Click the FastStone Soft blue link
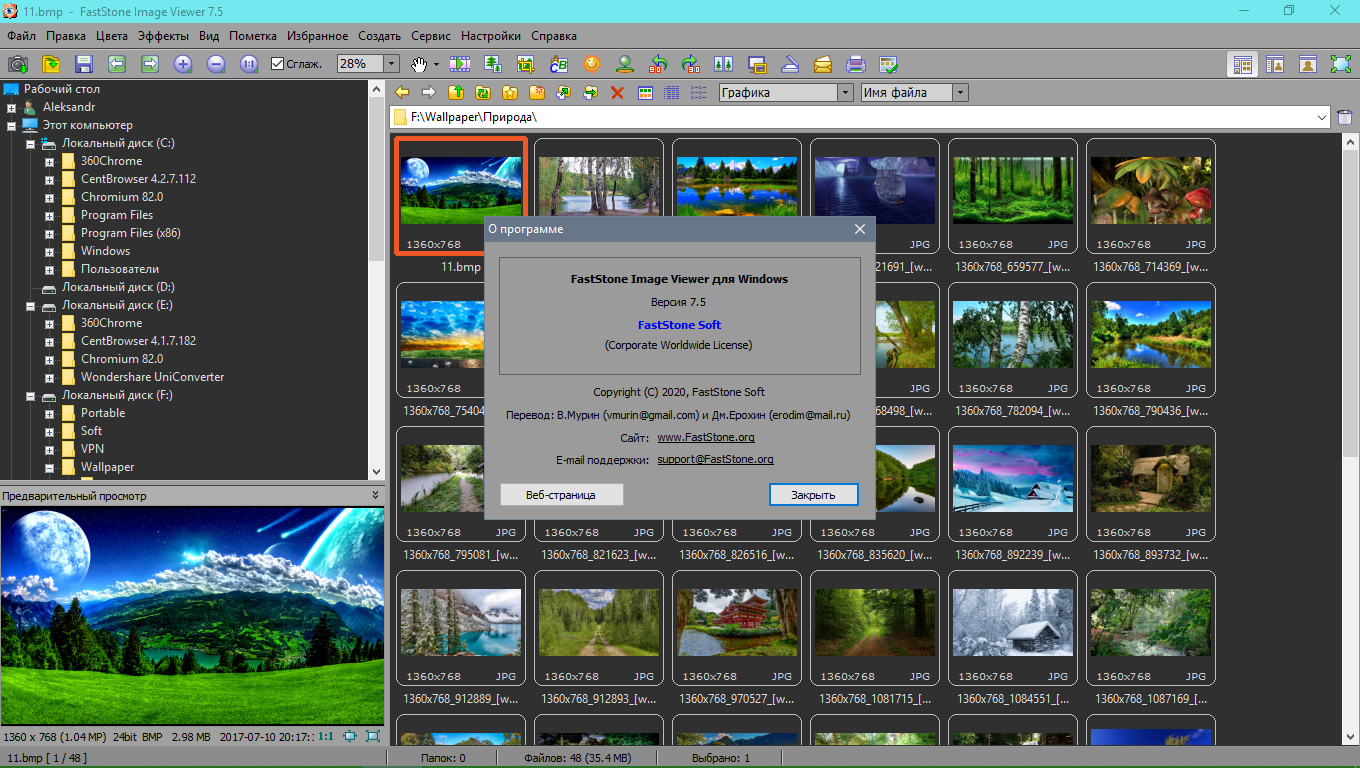Image resolution: width=1360 pixels, height=768 pixels. click(679, 325)
